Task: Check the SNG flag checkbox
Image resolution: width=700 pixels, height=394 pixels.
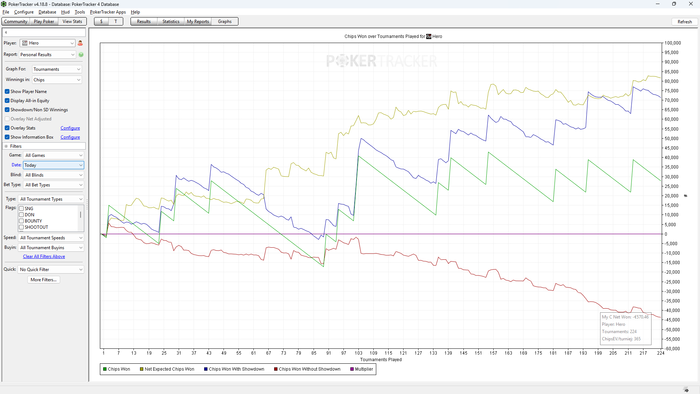Action: (x=21, y=208)
